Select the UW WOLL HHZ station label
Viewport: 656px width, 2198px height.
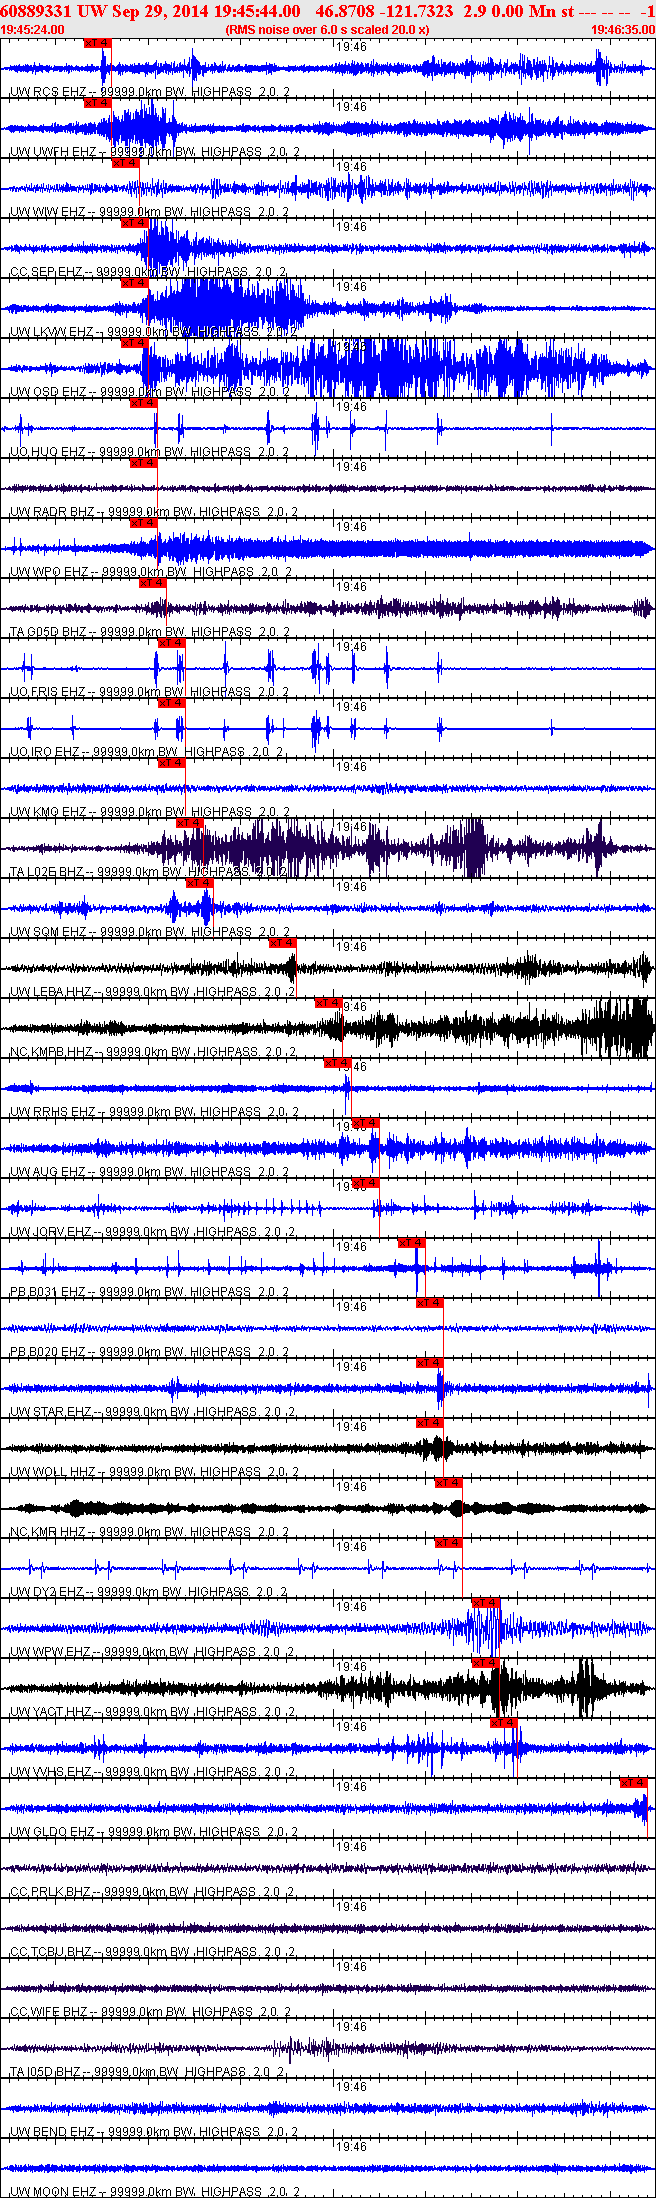(x=53, y=1472)
